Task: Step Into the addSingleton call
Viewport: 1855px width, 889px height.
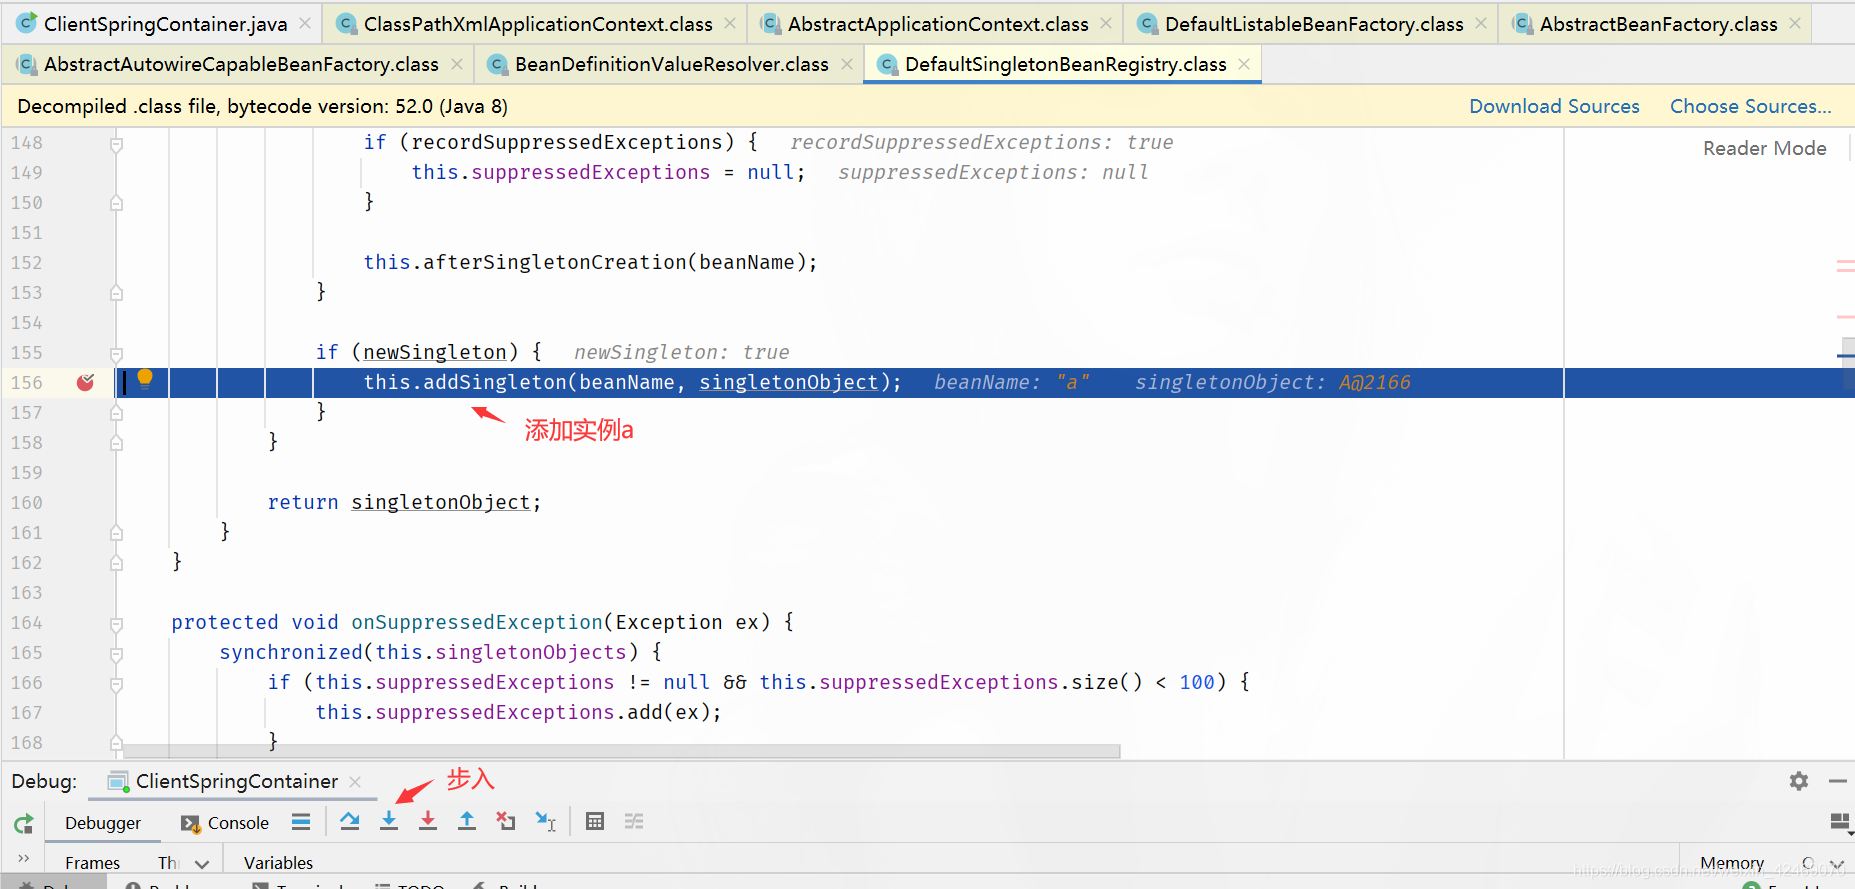Action: 389,822
